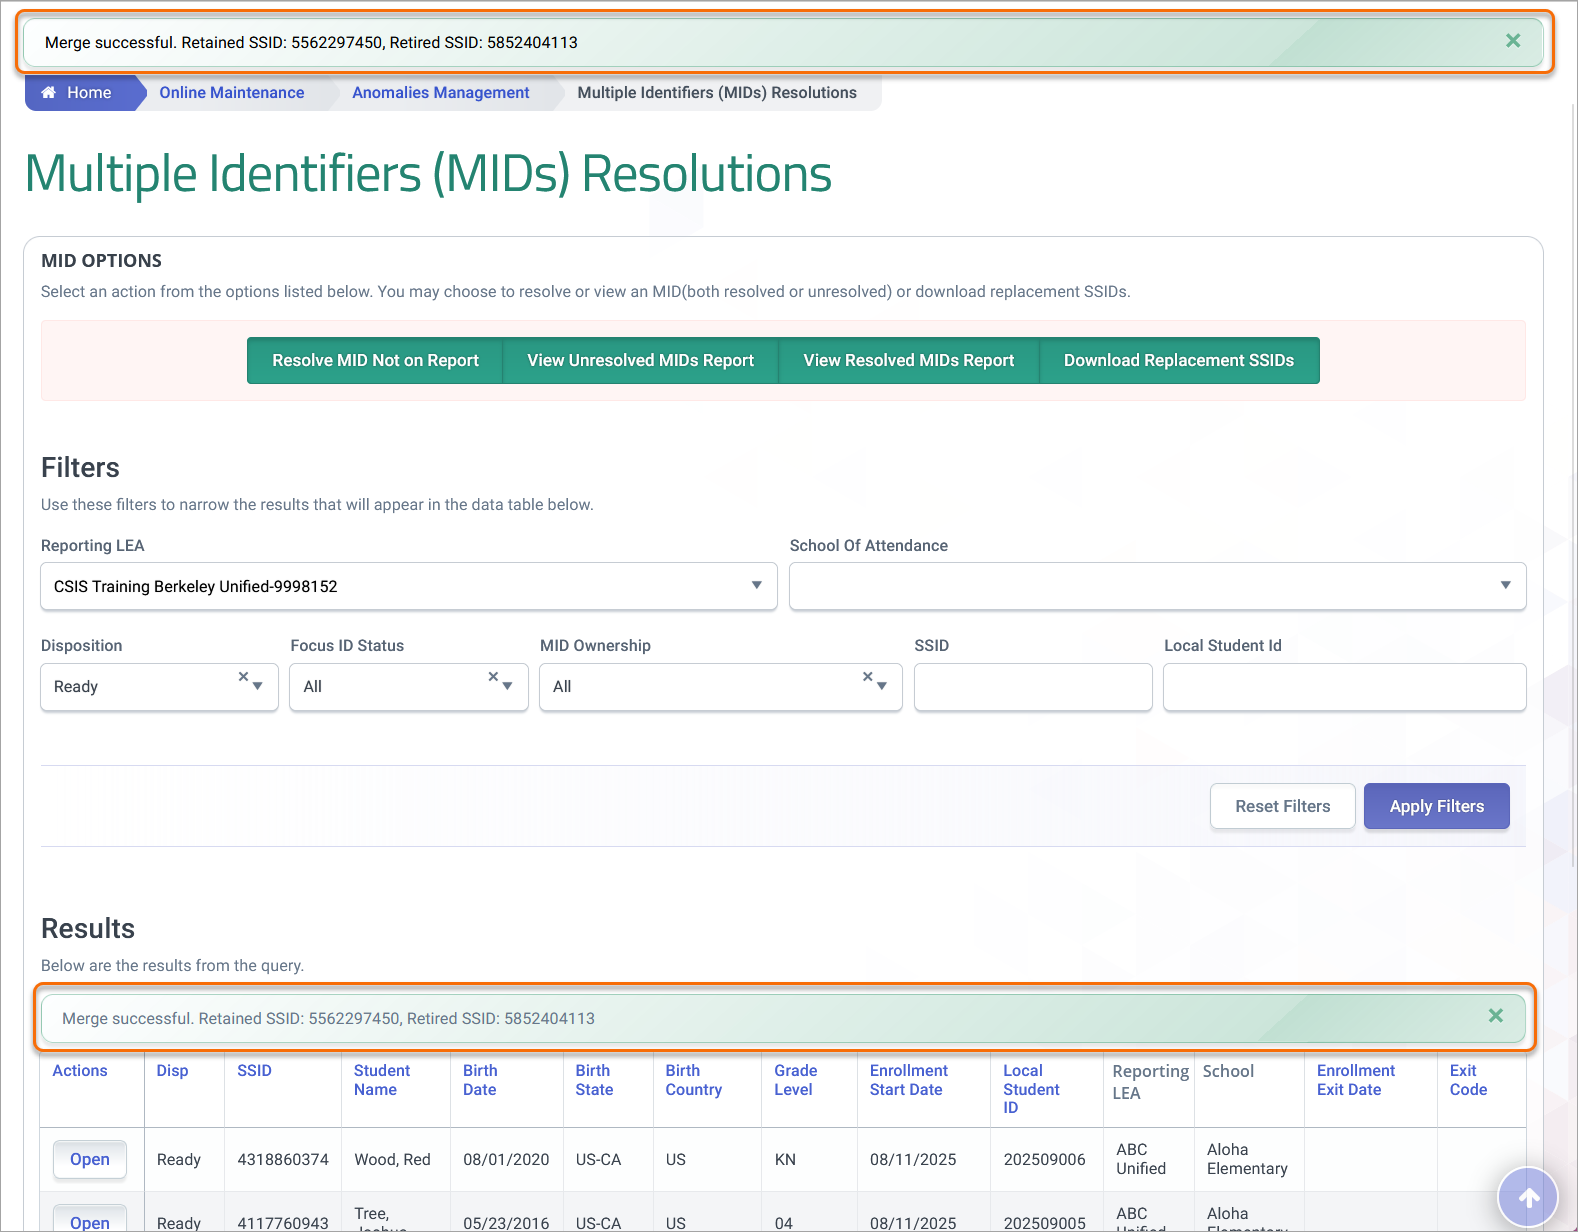This screenshot has width=1578, height=1232.
Task: Sort by Exit Code column
Action: (x=1469, y=1080)
